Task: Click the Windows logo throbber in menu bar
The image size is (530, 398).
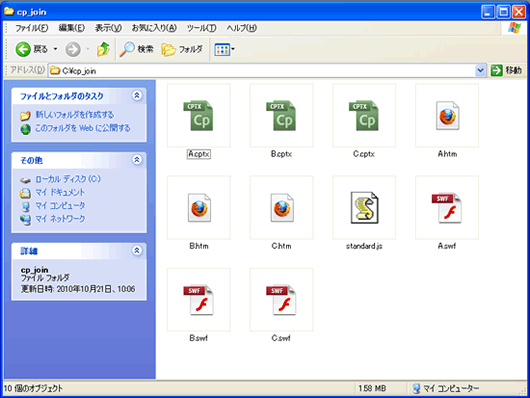Action: [514, 28]
